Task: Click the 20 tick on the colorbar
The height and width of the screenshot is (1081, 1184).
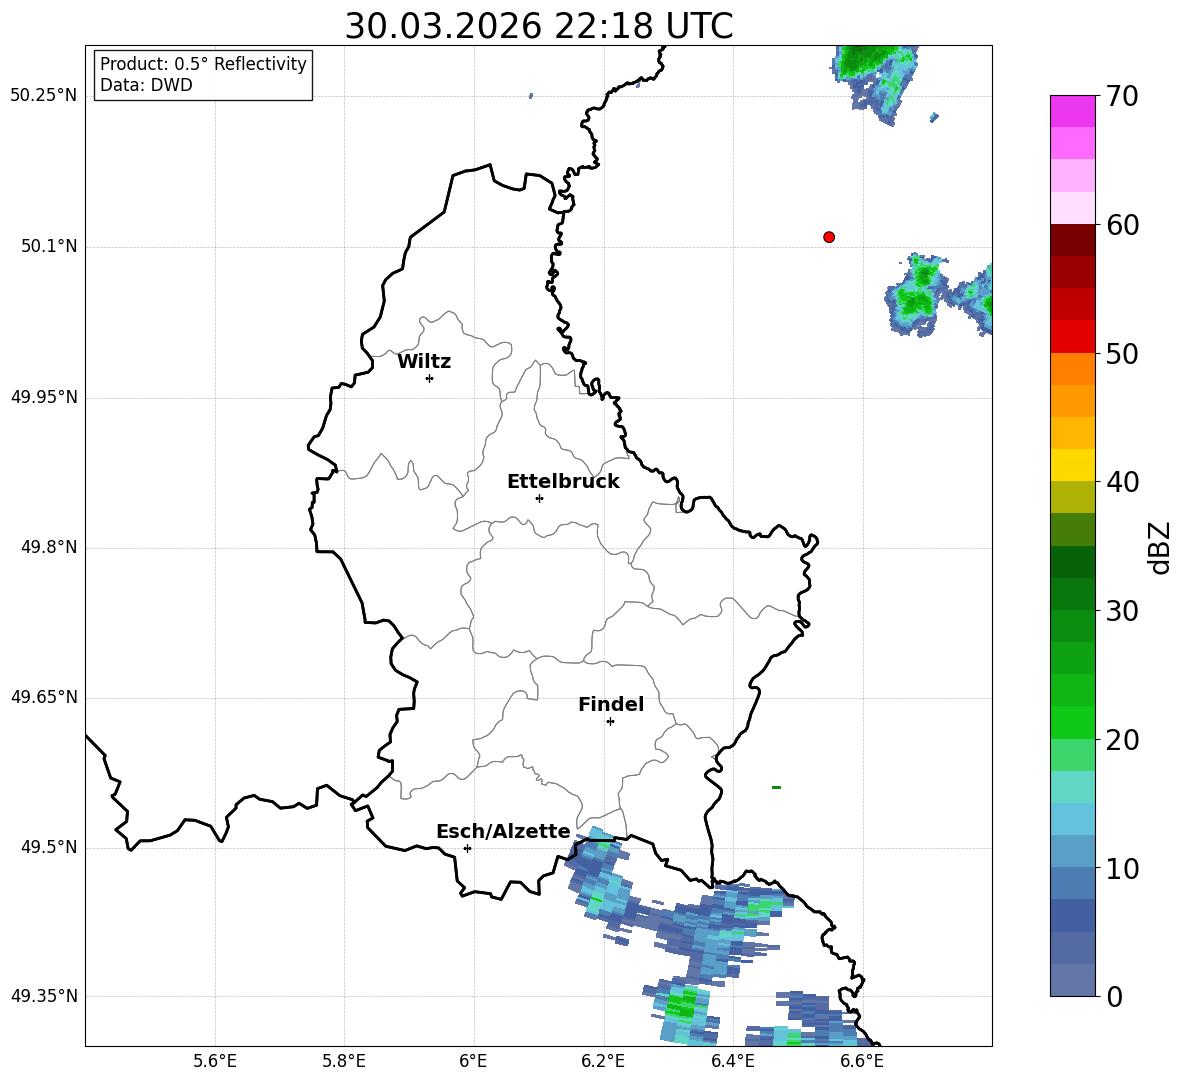Action: 1122,740
